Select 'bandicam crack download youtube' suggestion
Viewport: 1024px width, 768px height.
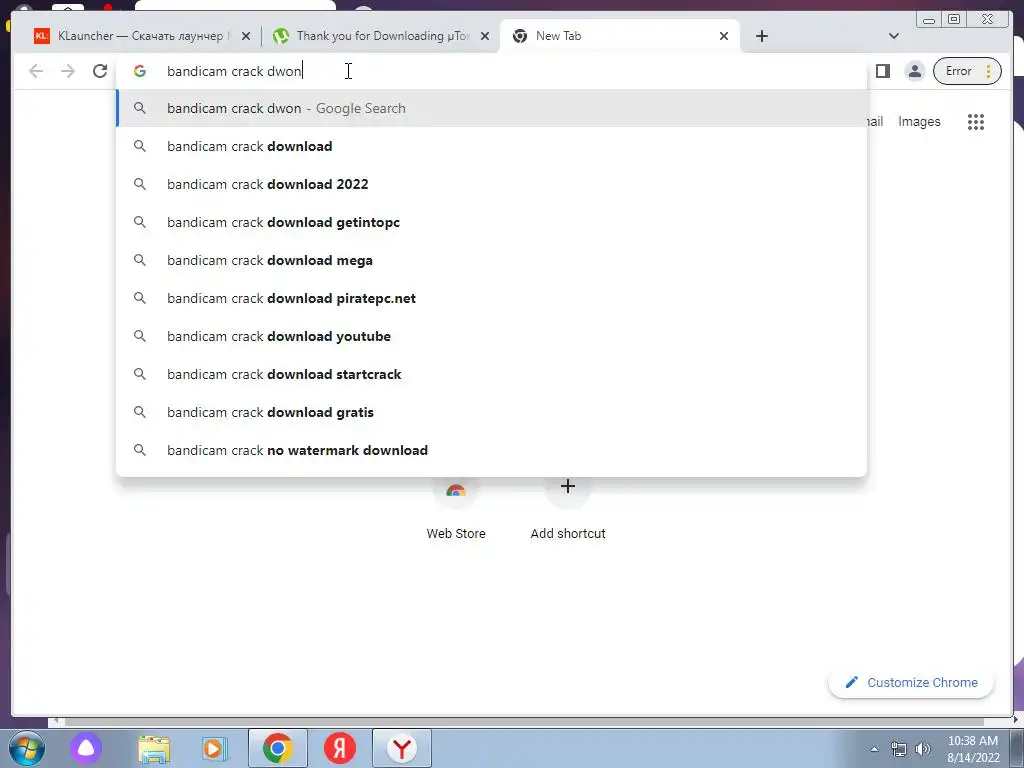(x=491, y=336)
